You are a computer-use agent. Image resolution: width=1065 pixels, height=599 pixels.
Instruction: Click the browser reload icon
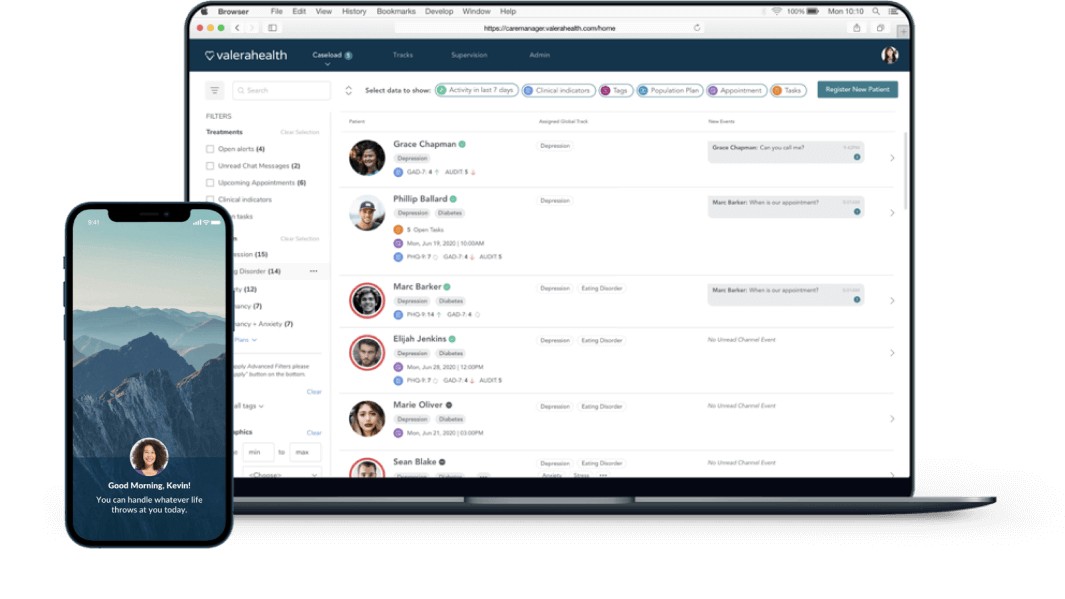pos(697,28)
